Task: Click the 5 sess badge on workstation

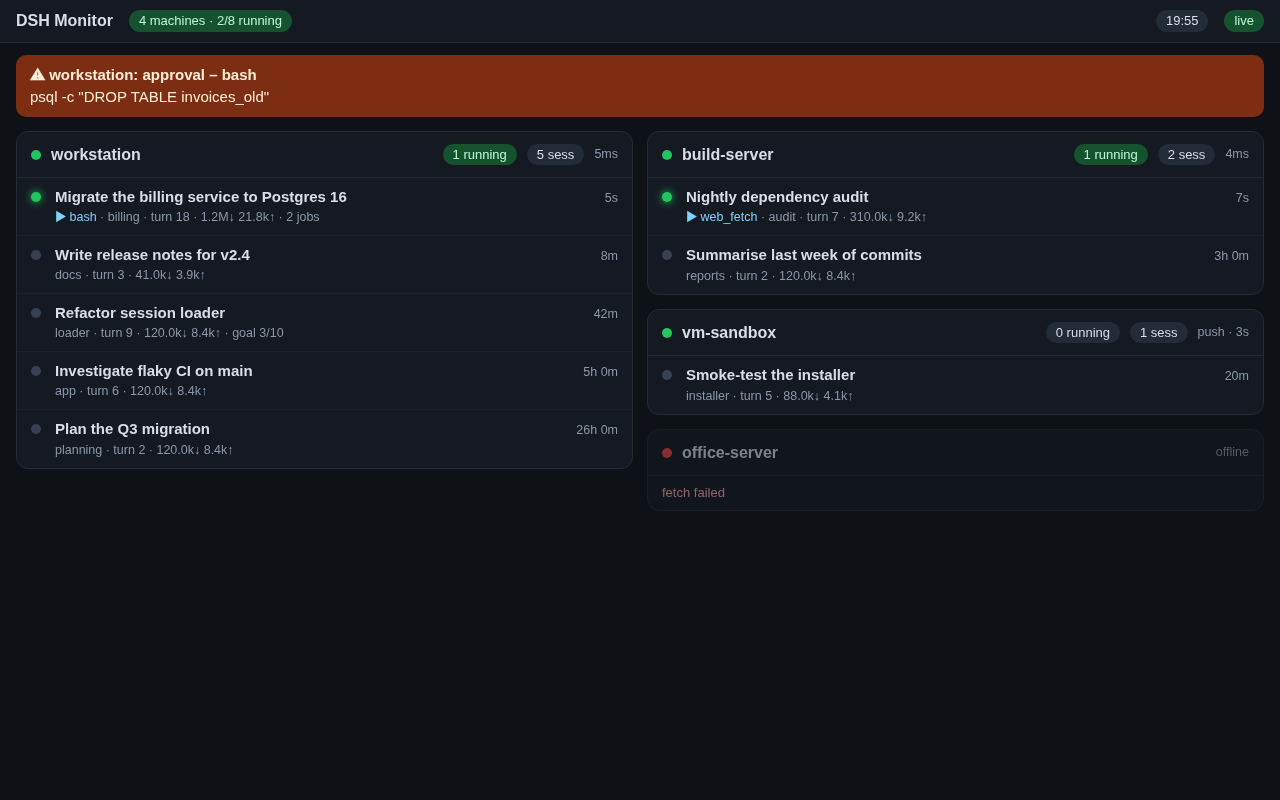Action: pos(555,155)
